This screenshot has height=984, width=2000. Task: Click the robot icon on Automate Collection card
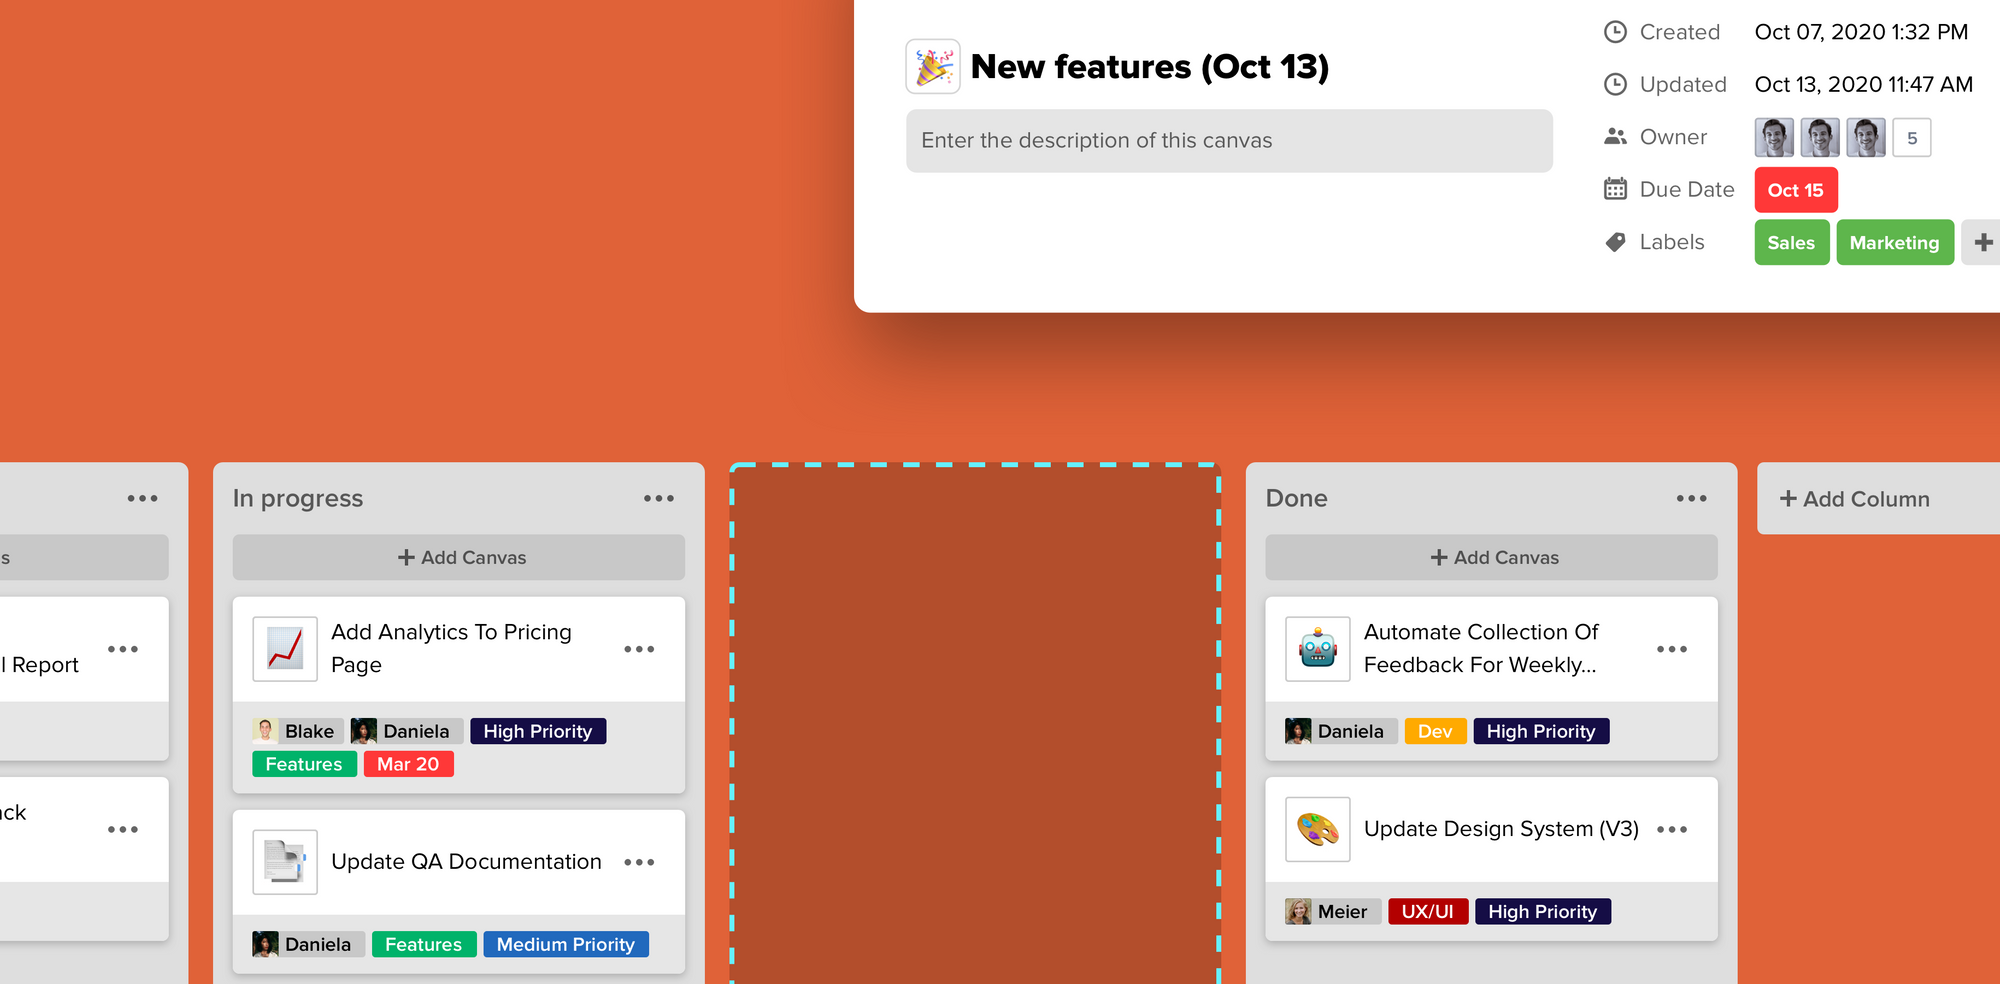(x=1318, y=649)
